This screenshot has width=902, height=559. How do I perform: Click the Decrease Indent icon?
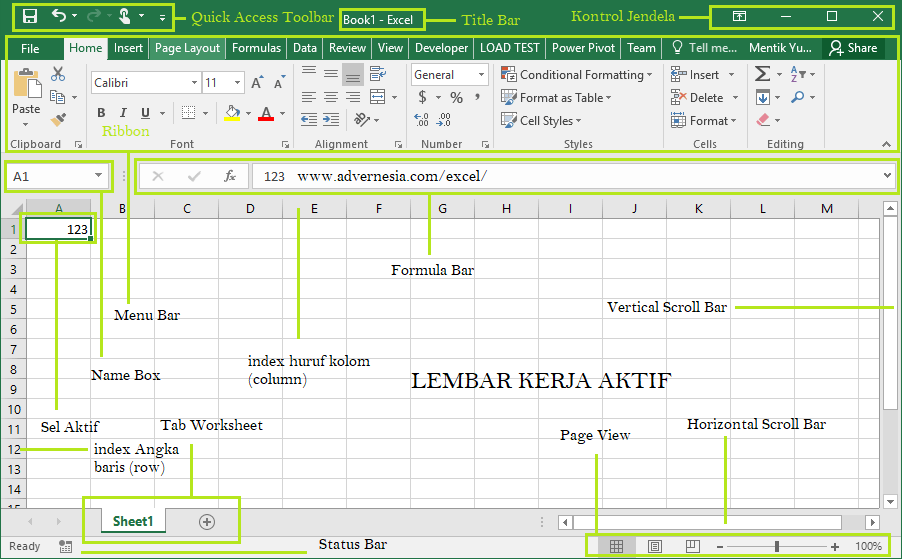coord(309,120)
